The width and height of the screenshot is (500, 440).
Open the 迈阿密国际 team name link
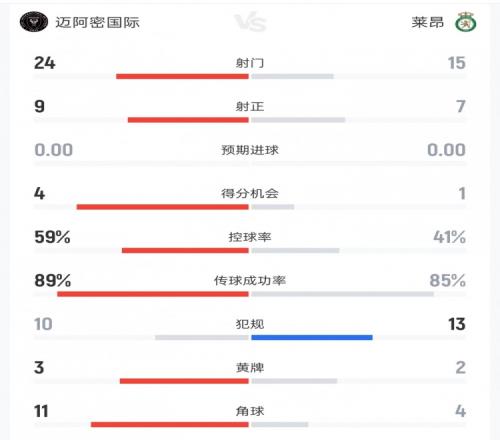[x=97, y=22]
